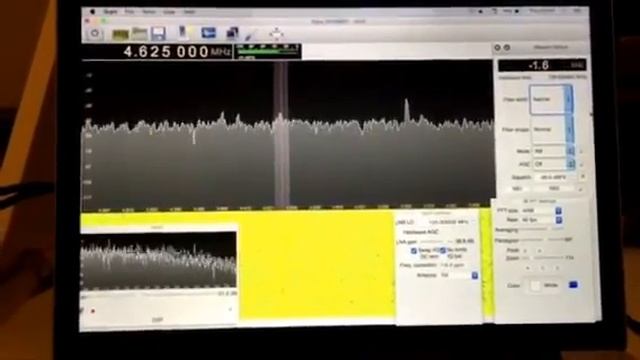The width and height of the screenshot is (640, 360).
Task: Open the Tools menu
Action: coord(149,12)
